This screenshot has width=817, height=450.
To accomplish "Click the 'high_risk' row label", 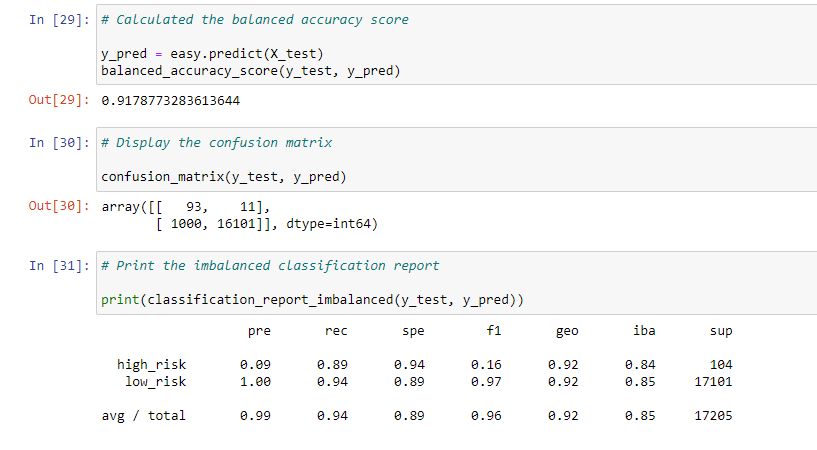I will point(151,365).
